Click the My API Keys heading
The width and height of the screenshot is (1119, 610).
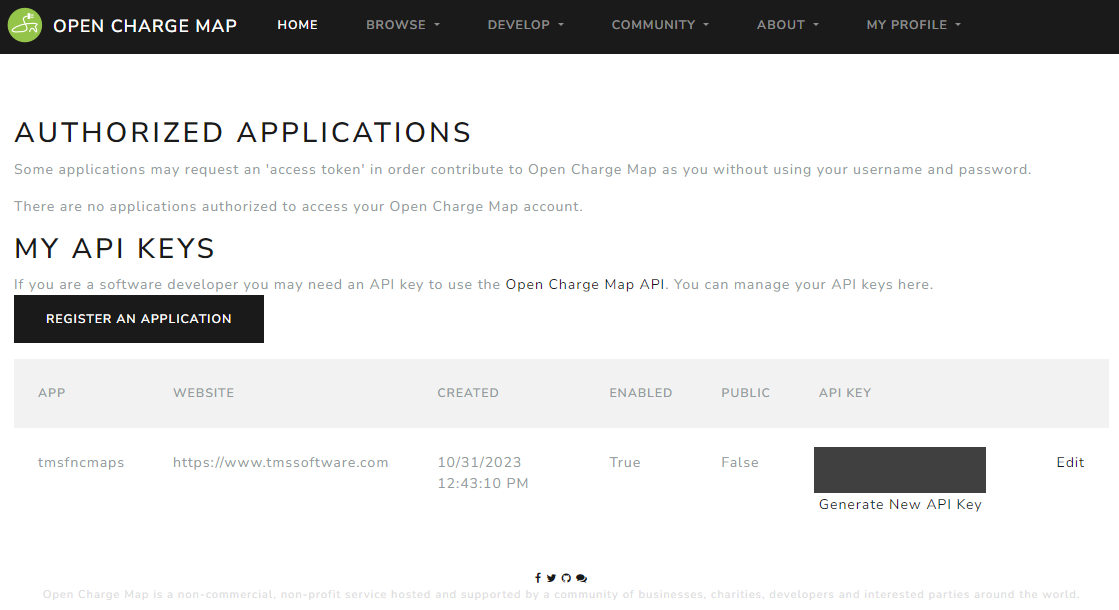click(114, 249)
